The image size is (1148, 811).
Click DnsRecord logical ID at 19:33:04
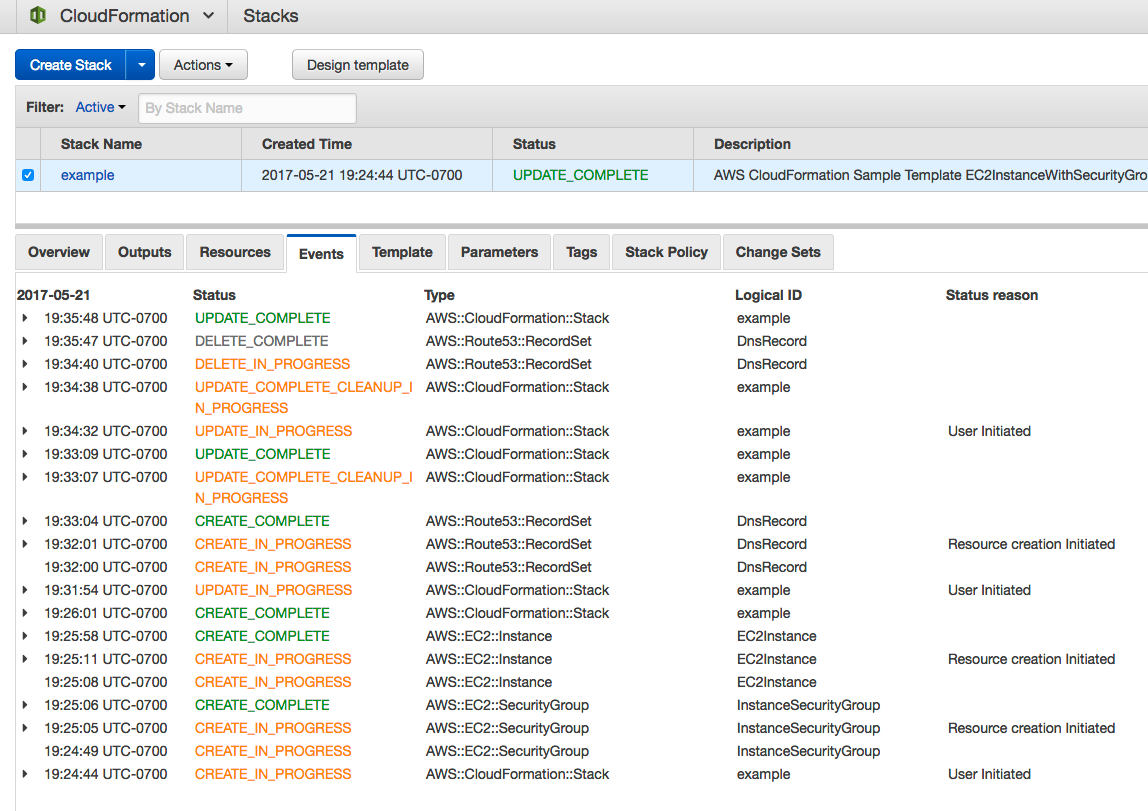tap(772, 521)
